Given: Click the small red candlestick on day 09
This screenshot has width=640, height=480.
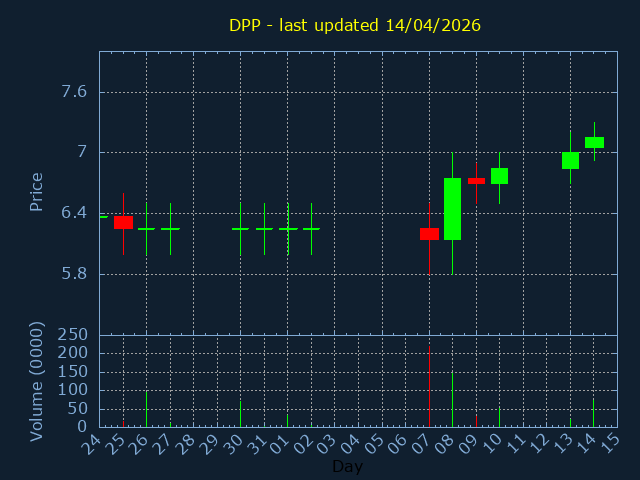Looking at the screenshot, I should pos(476,181).
